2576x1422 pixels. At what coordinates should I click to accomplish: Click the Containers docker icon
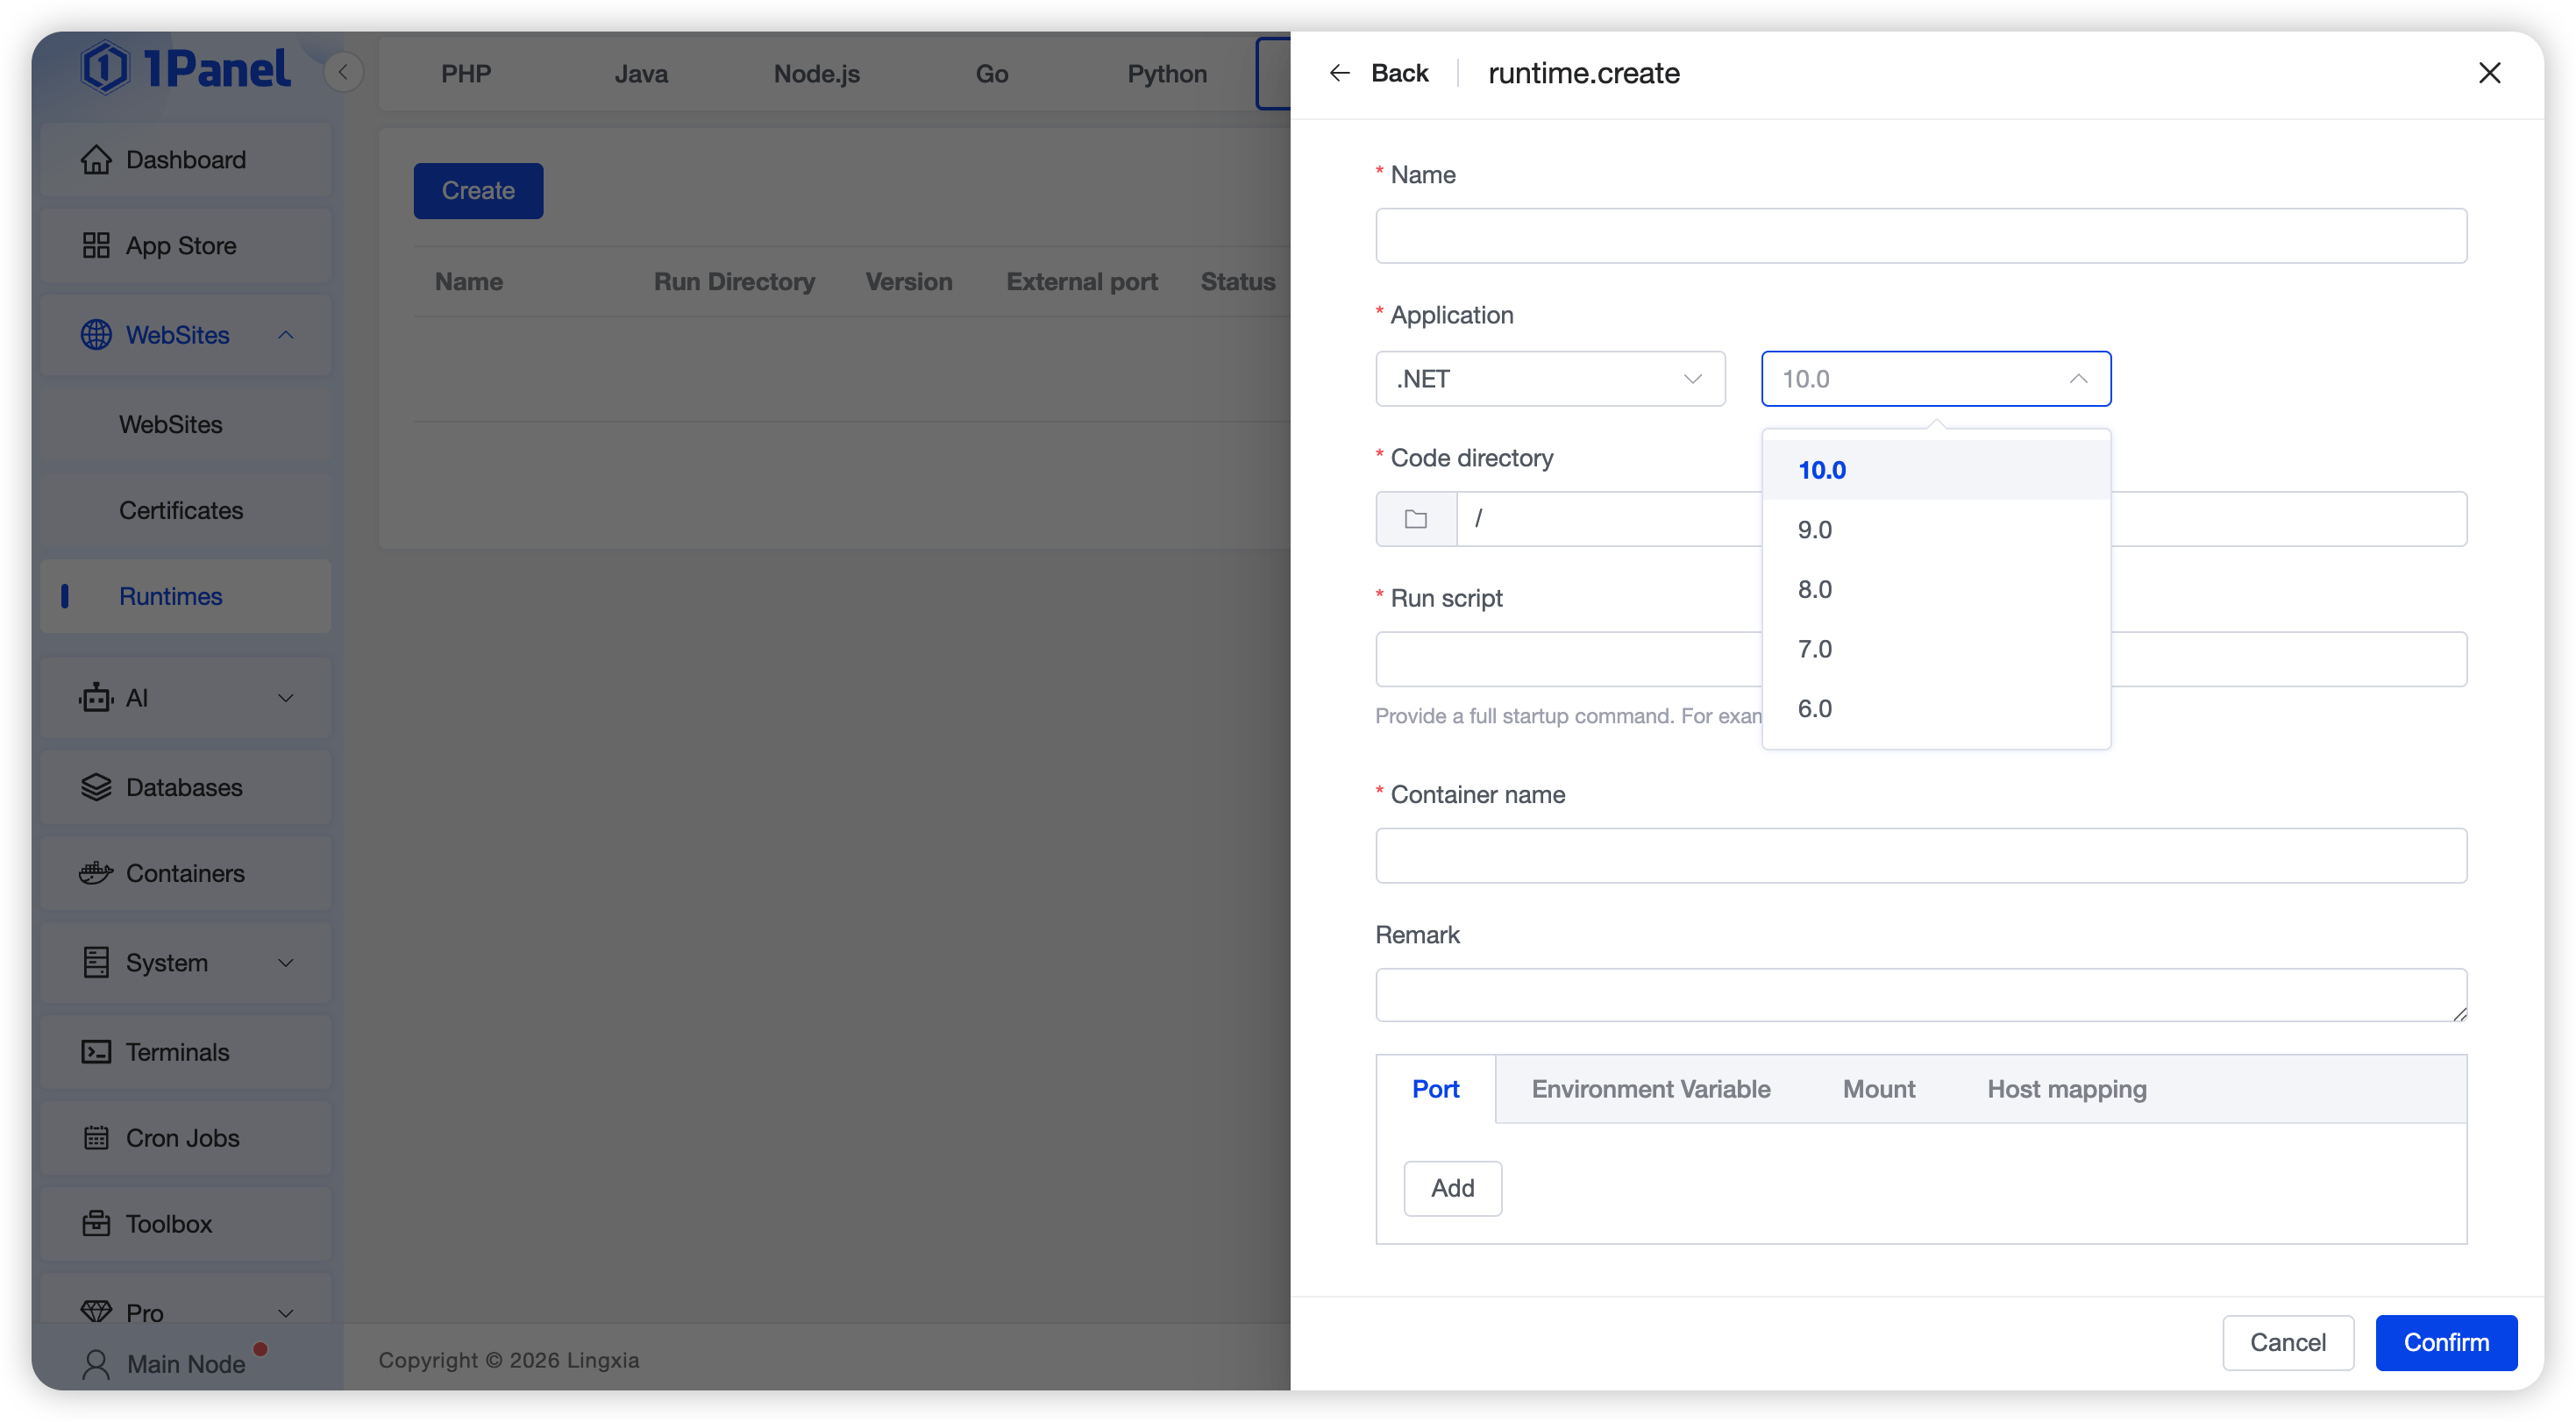(x=96, y=873)
